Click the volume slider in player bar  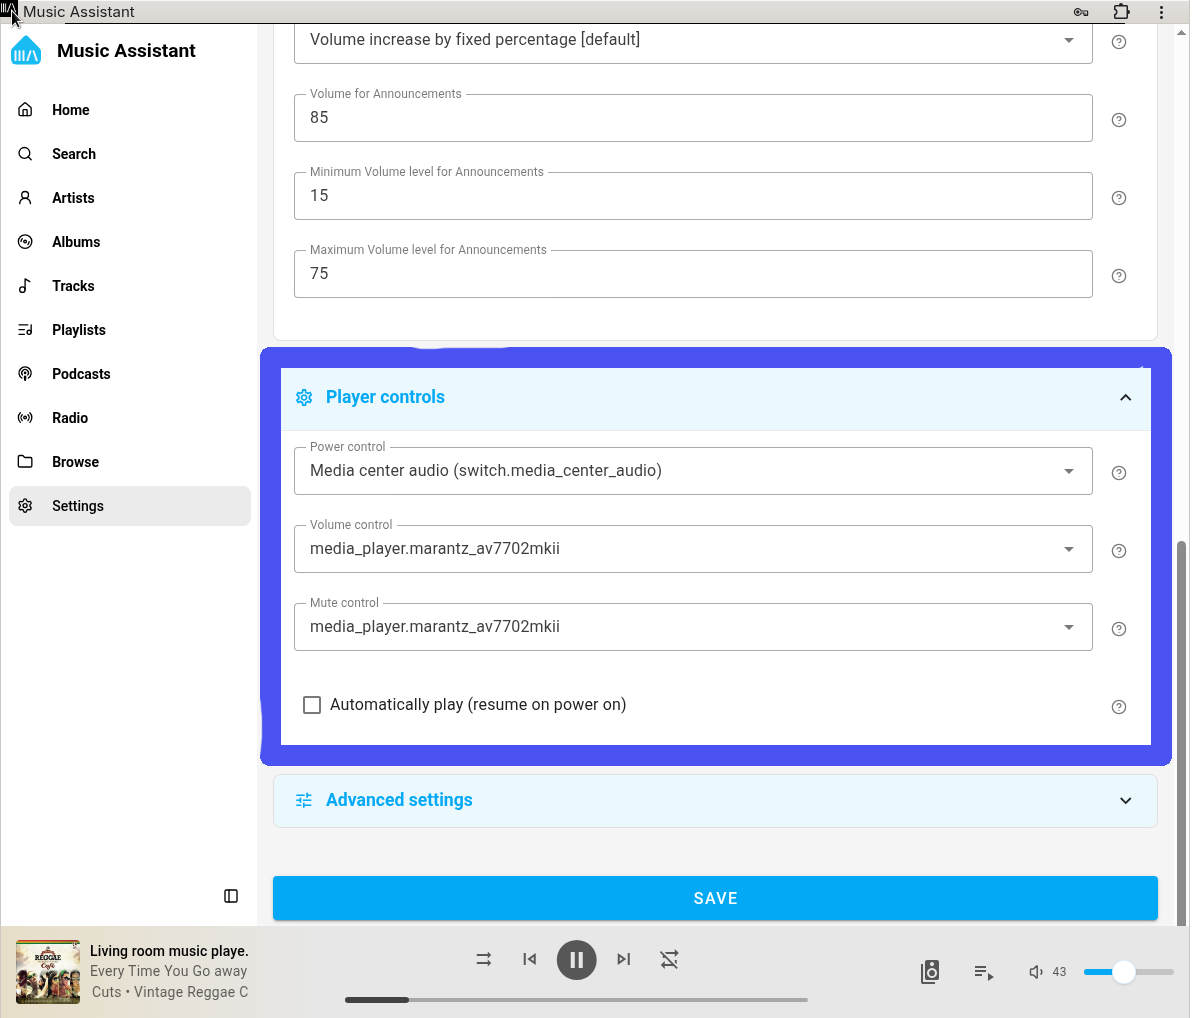click(1128, 972)
